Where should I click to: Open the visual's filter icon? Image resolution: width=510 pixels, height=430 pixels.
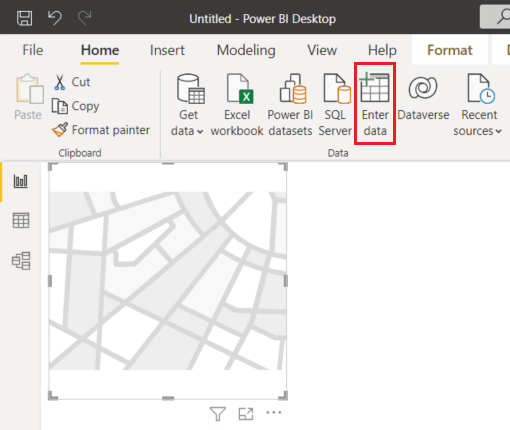[218, 414]
